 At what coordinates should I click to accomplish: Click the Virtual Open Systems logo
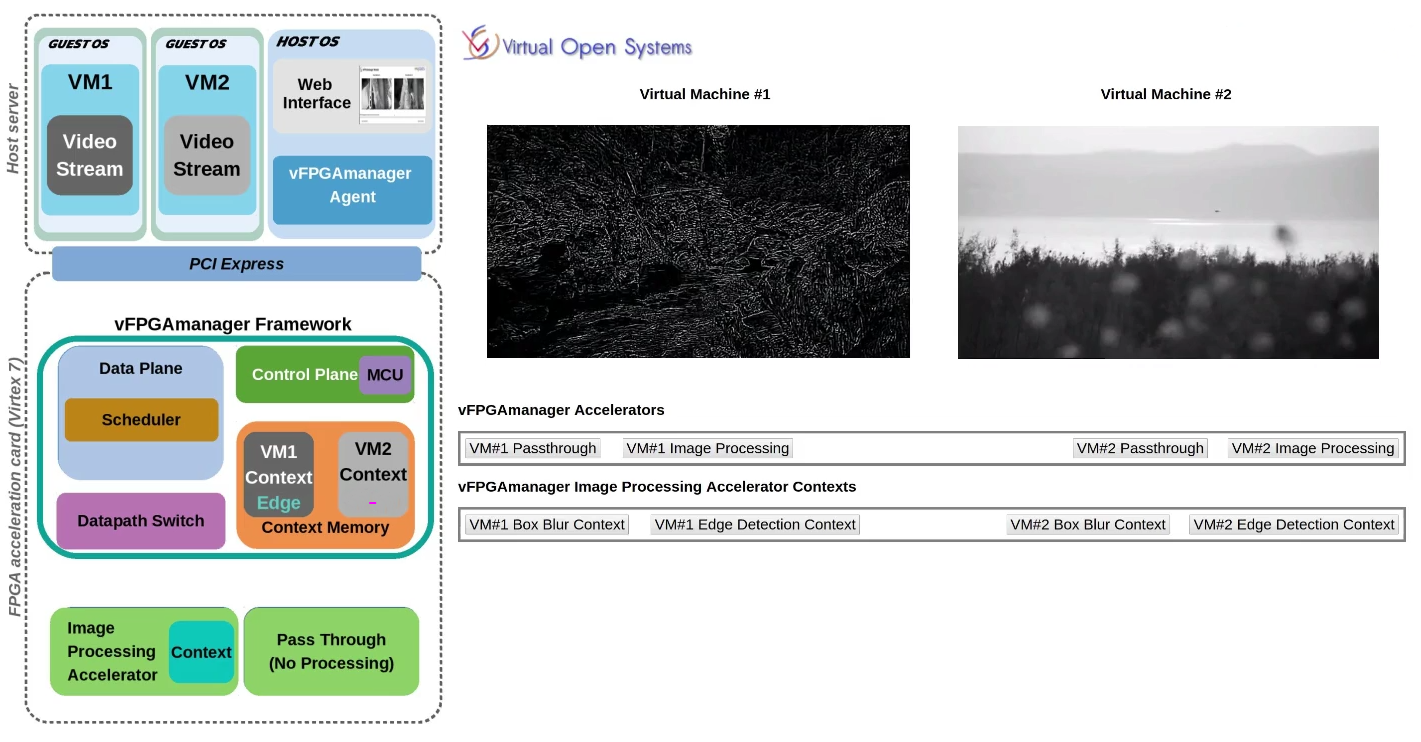point(577,44)
